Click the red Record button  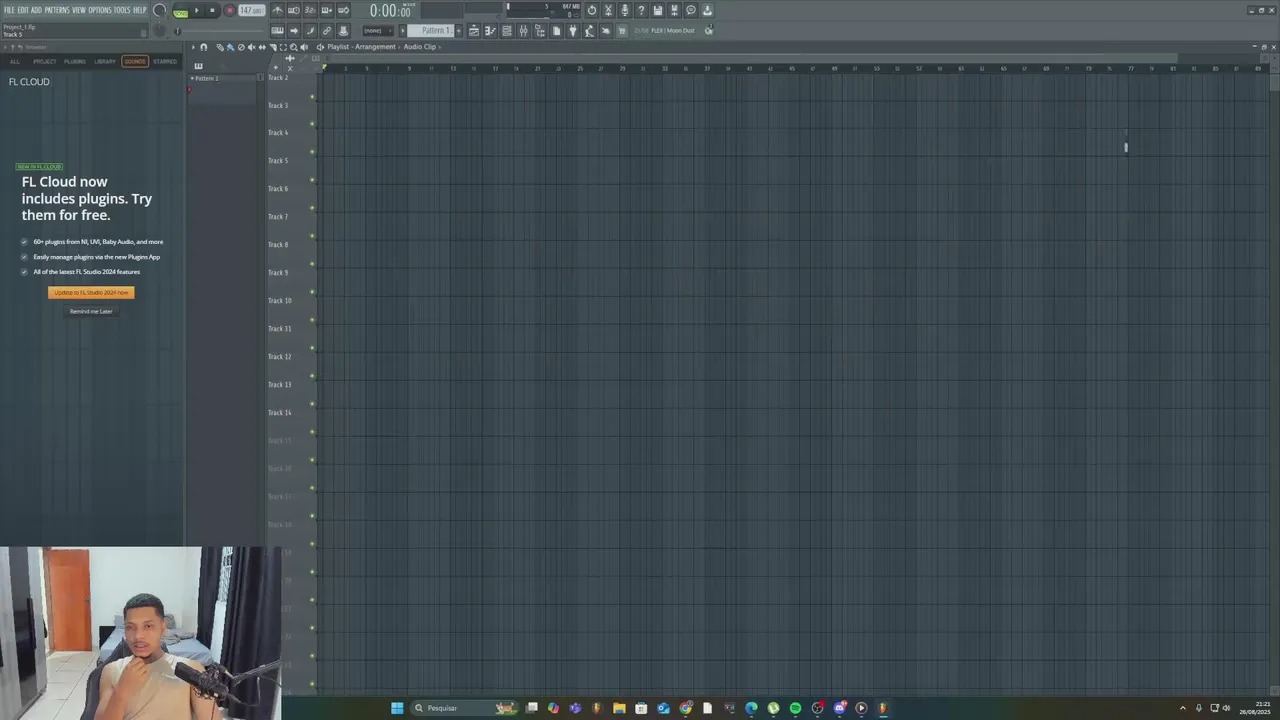coord(229,10)
